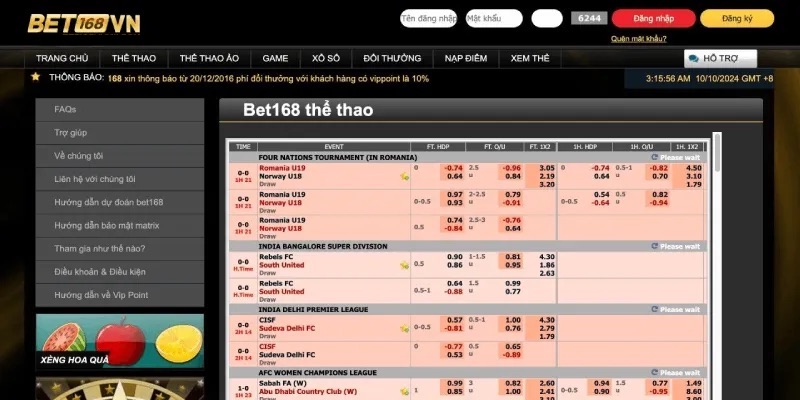Open the Xổ Số menu tab
The width and height of the screenshot is (800, 400).
pos(326,59)
